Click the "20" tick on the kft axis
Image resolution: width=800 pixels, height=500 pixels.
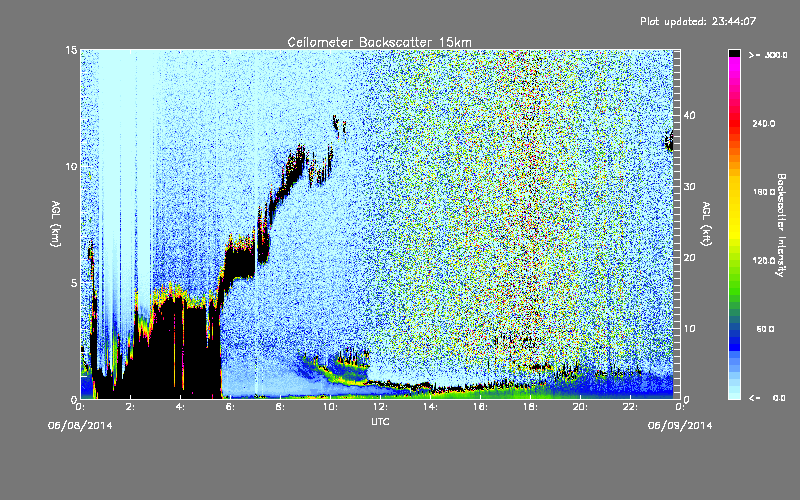[689, 258]
